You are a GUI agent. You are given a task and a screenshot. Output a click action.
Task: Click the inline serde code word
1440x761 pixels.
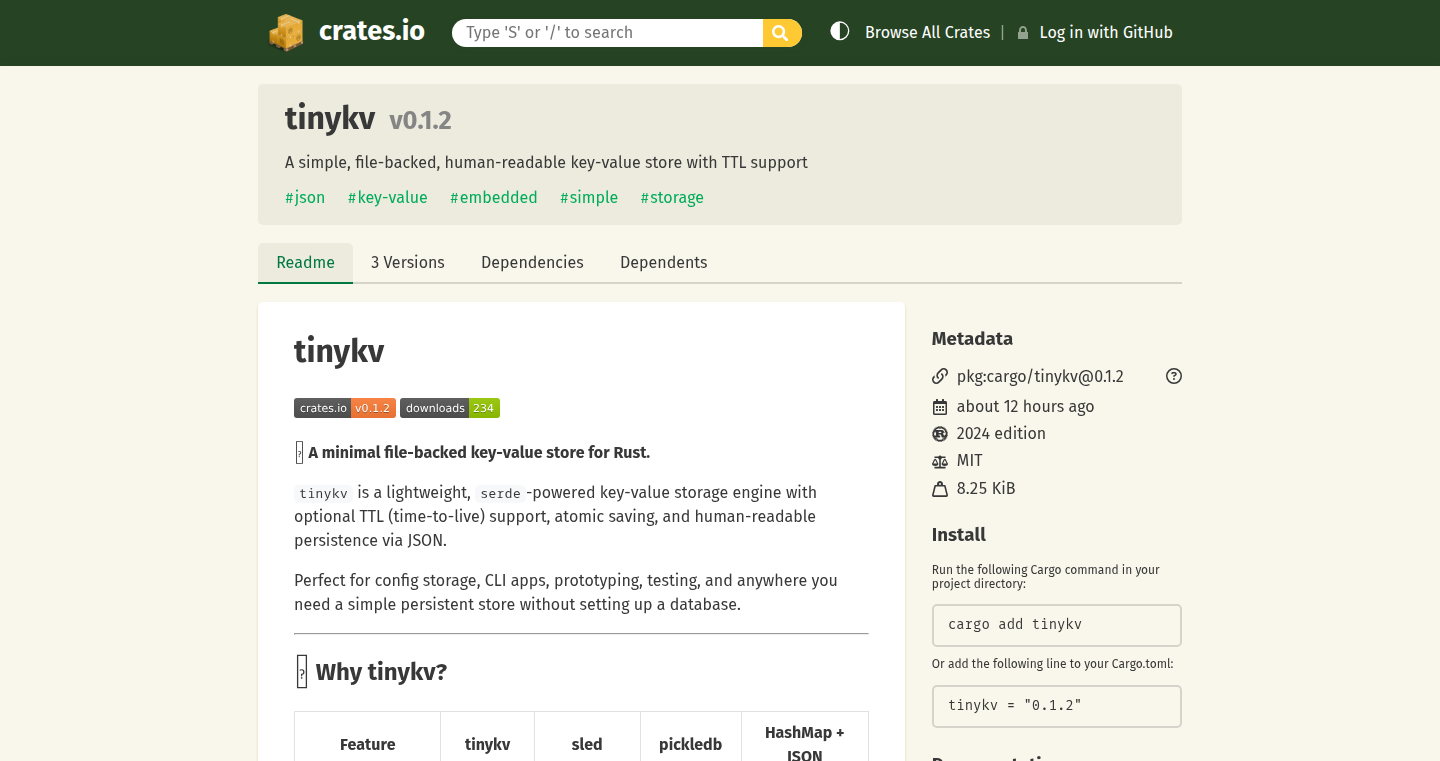tap(500, 493)
